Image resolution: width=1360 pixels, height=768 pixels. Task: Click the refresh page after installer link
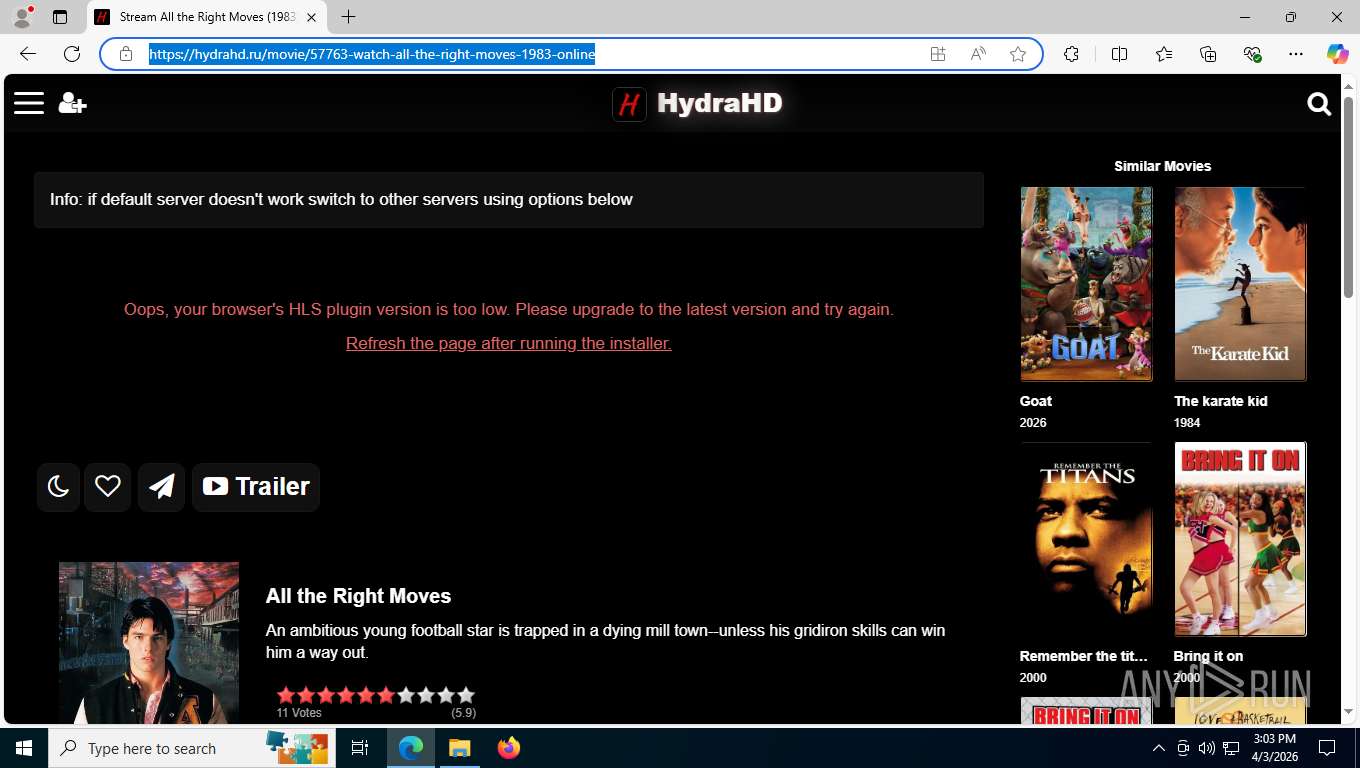point(508,343)
